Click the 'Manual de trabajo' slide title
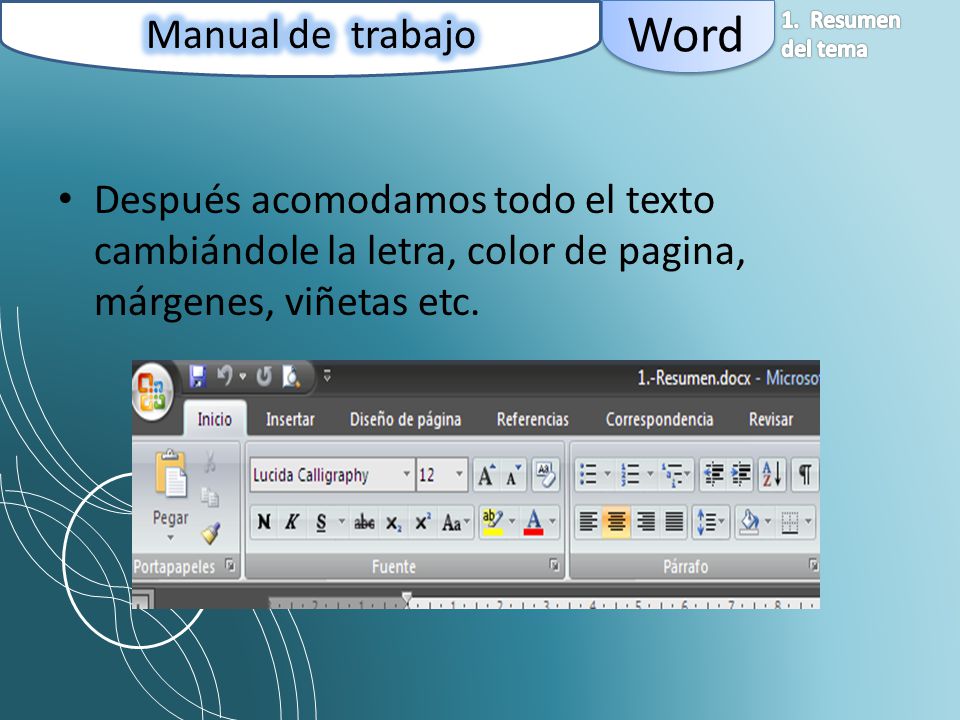 311,35
